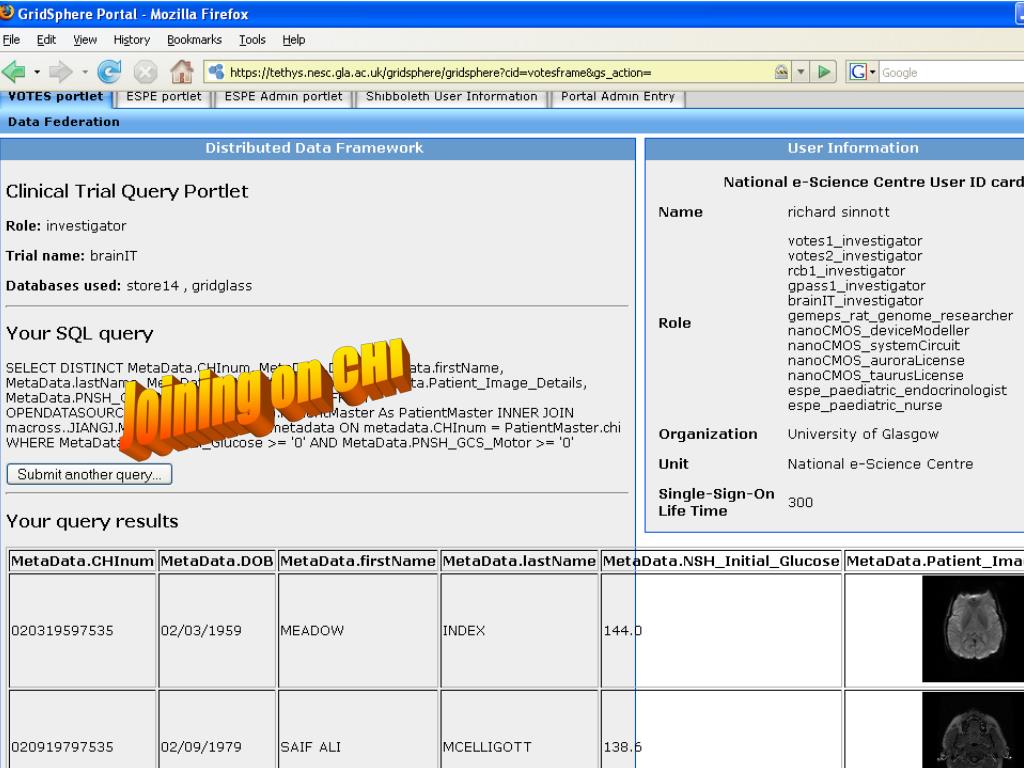
Task: Switch to the ESPE Admin portlet tab
Action: [283, 97]
